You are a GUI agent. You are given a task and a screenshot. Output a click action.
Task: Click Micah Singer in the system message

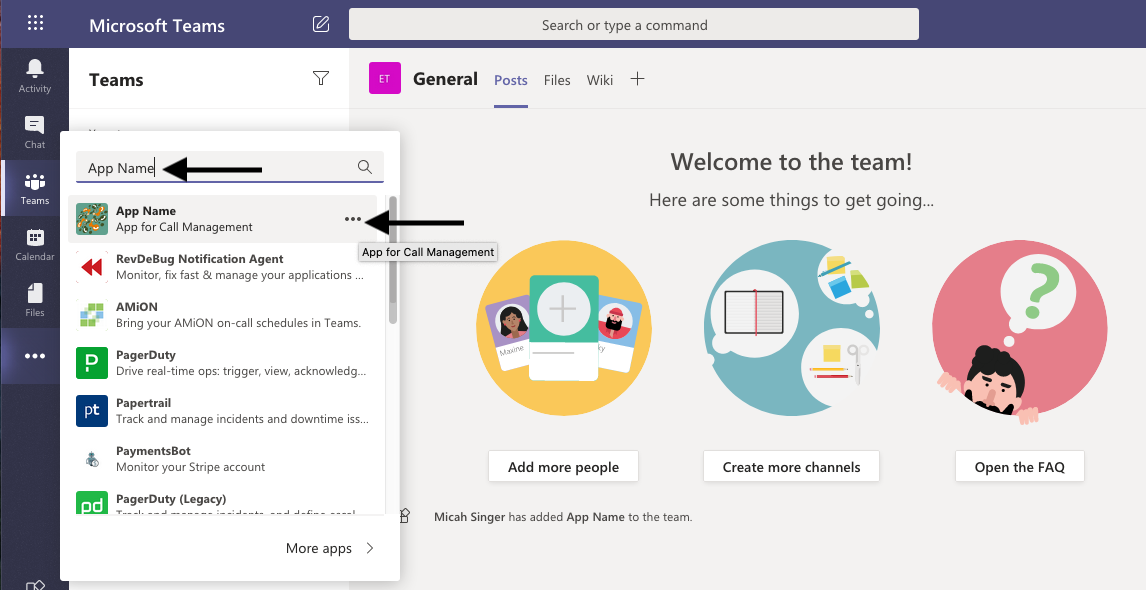tap(469, 517)
